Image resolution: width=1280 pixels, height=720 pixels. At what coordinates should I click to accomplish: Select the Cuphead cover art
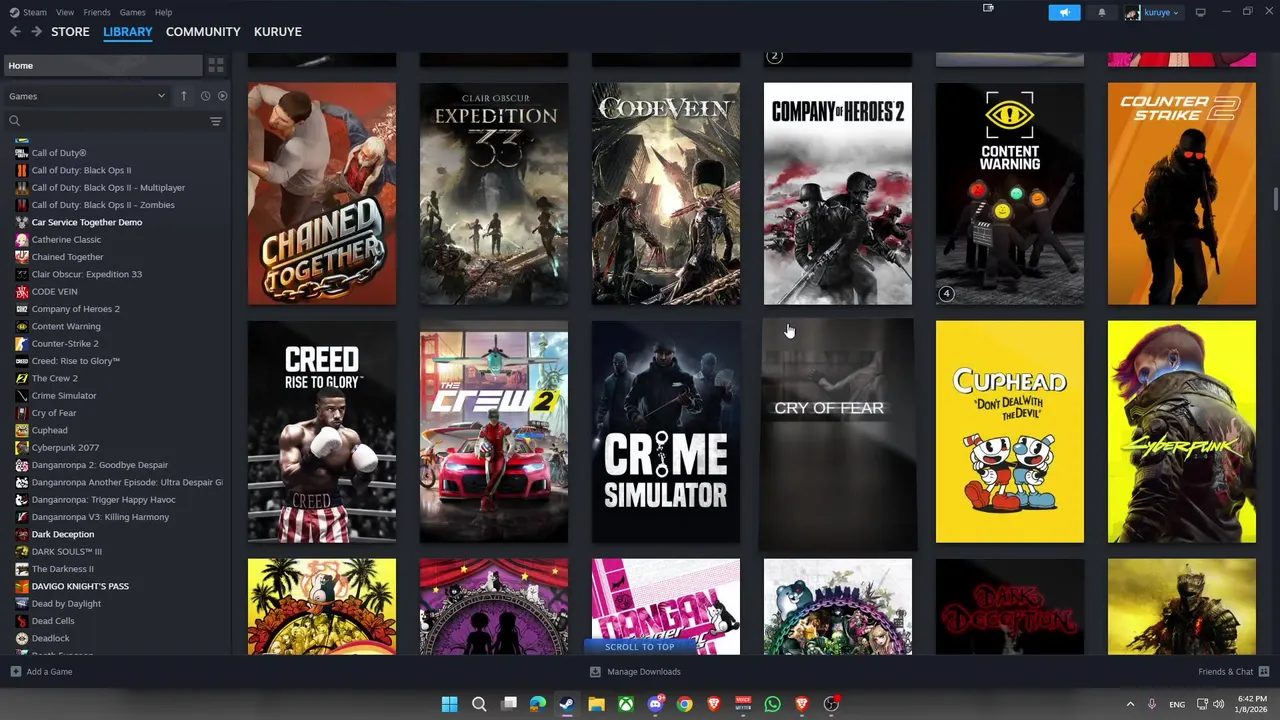pos(1010,432)
